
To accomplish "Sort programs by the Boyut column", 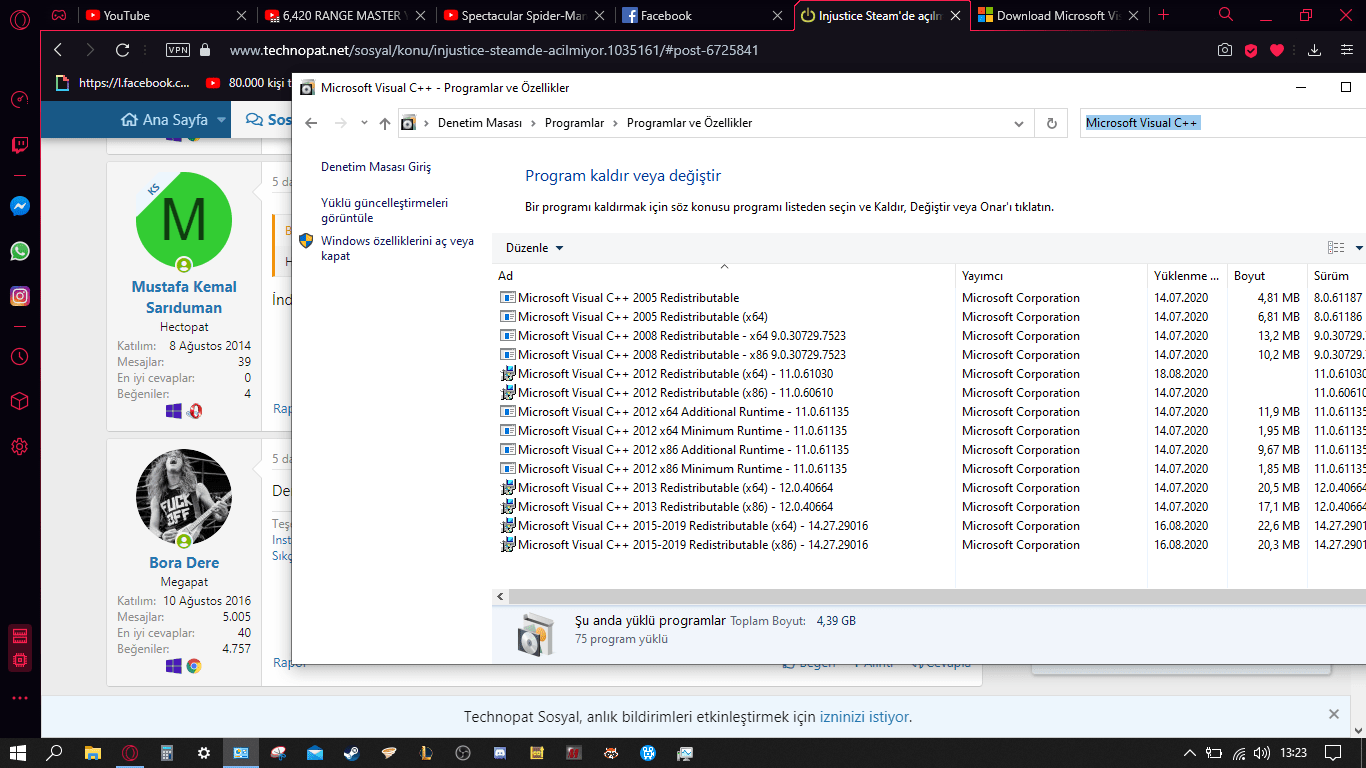I will (x=1266, y=275).
